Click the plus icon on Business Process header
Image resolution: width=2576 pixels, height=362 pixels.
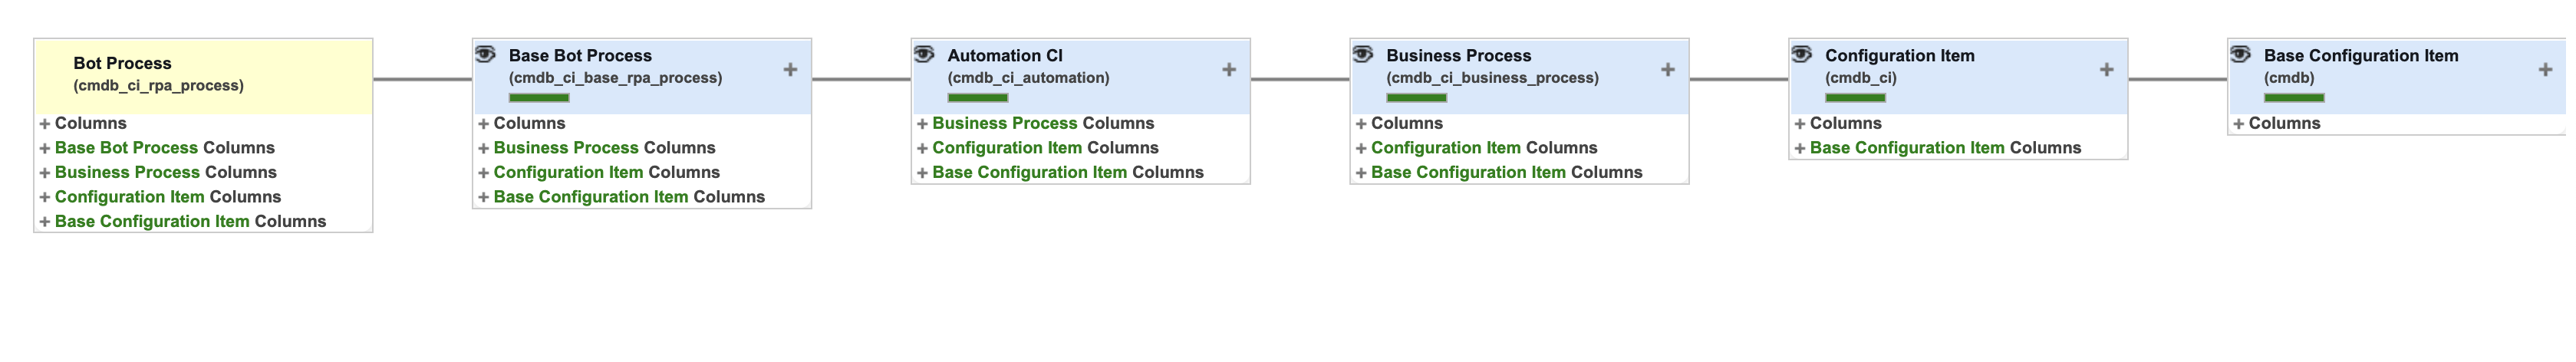pos(1668,70)
